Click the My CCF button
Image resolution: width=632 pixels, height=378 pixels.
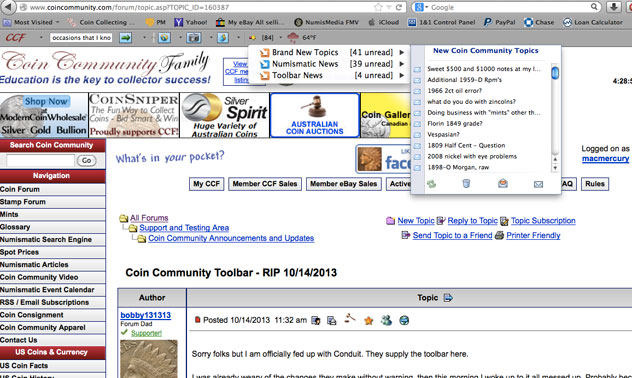[206, 184]
